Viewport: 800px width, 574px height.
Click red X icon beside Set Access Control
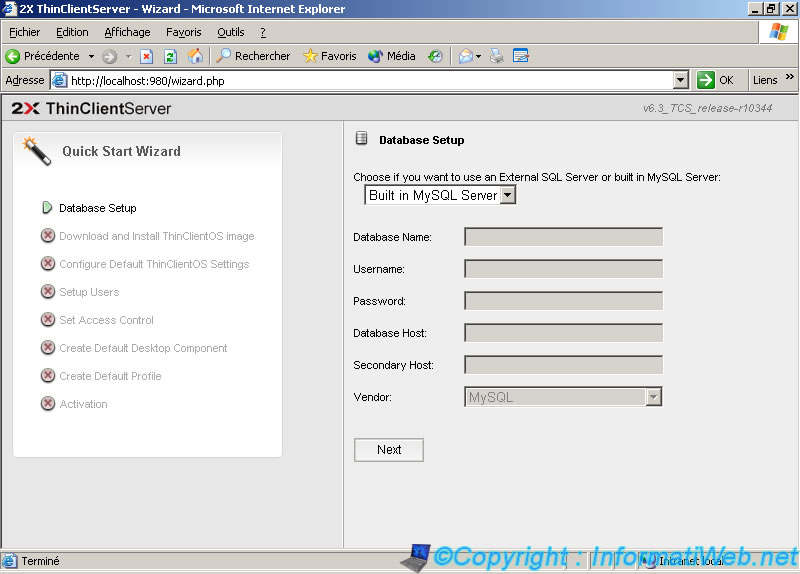point(47,319)
